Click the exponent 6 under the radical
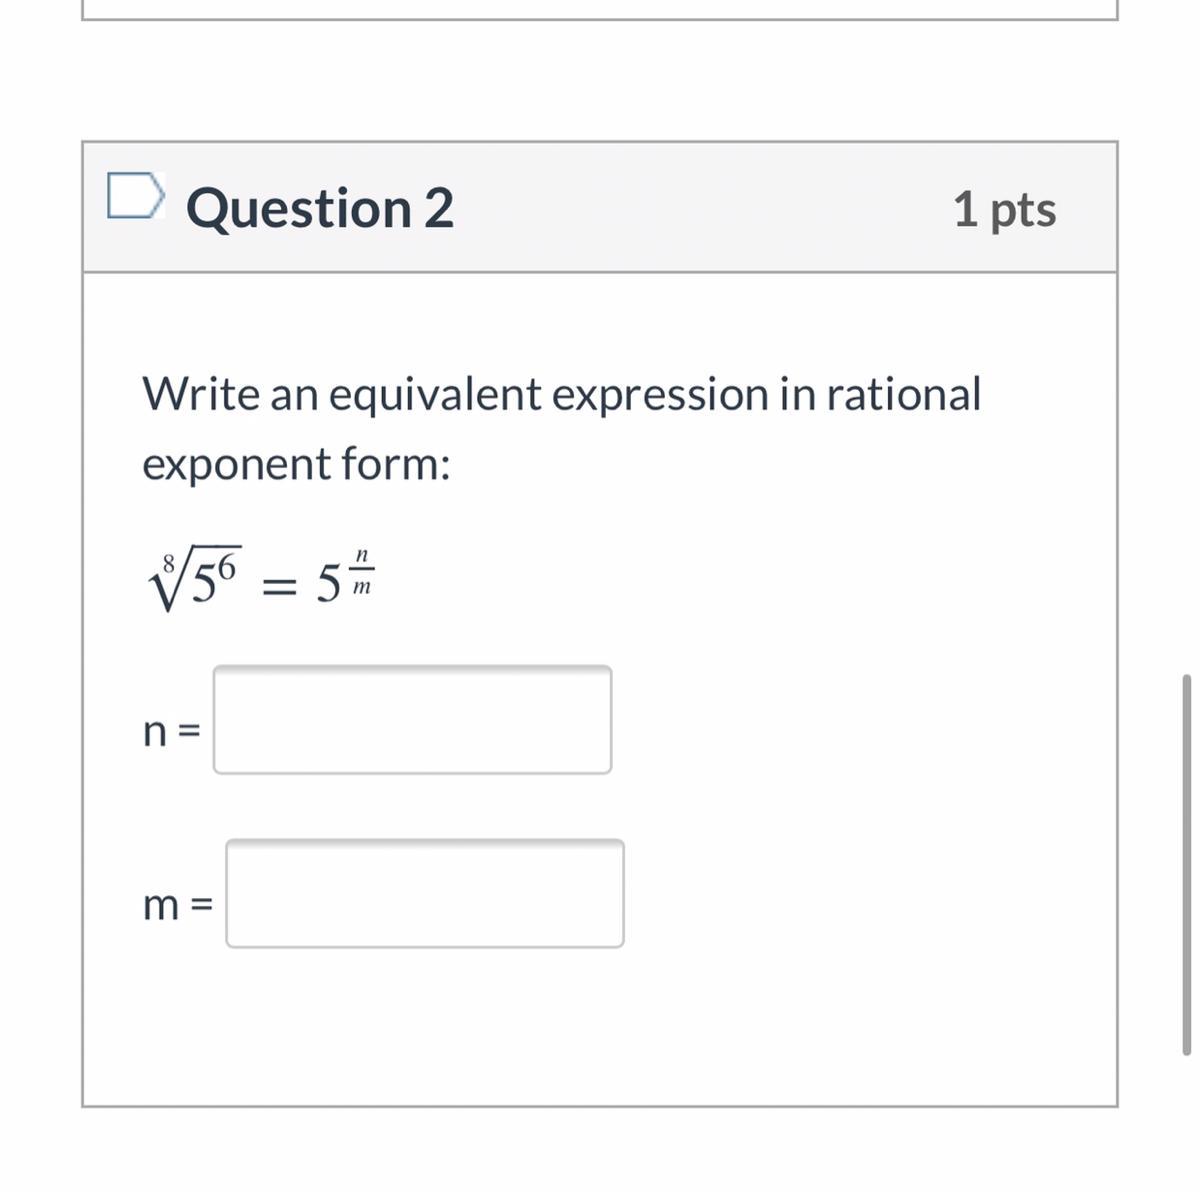The width and height of the screenshot is (1200, 1195). tap(227, 568)
